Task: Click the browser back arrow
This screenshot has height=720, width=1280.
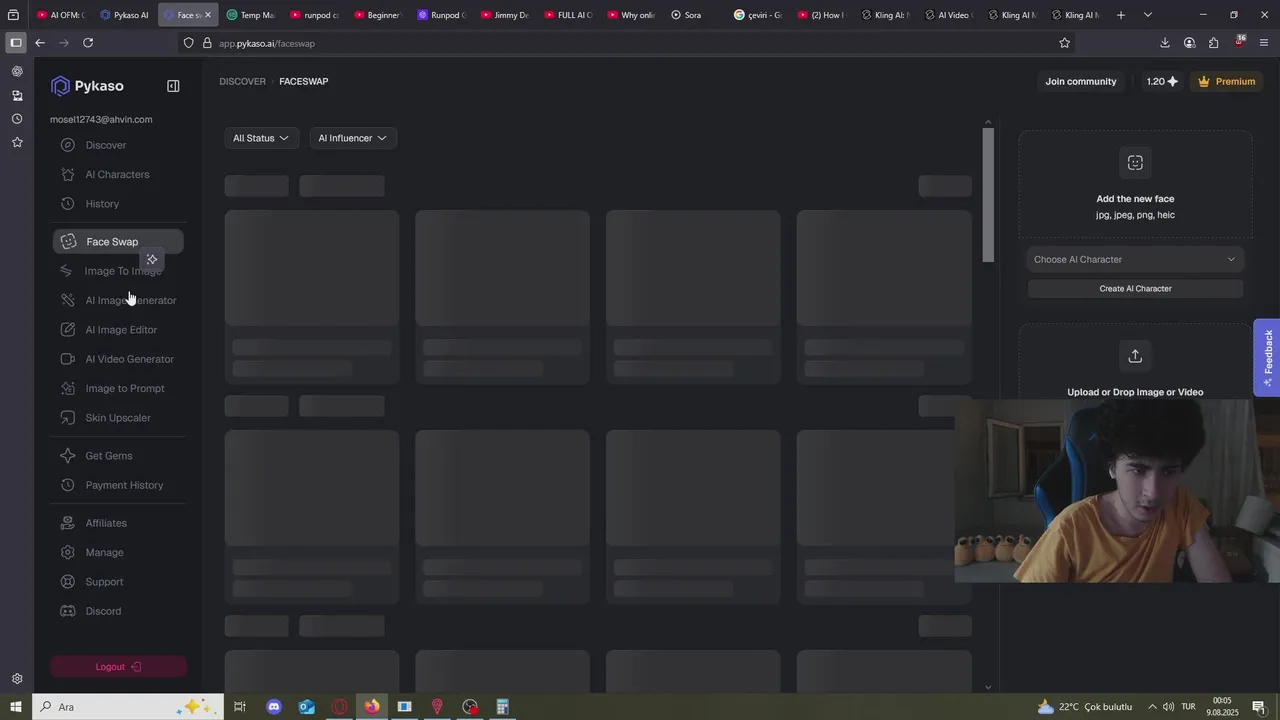Action: (x=40, y=43)
